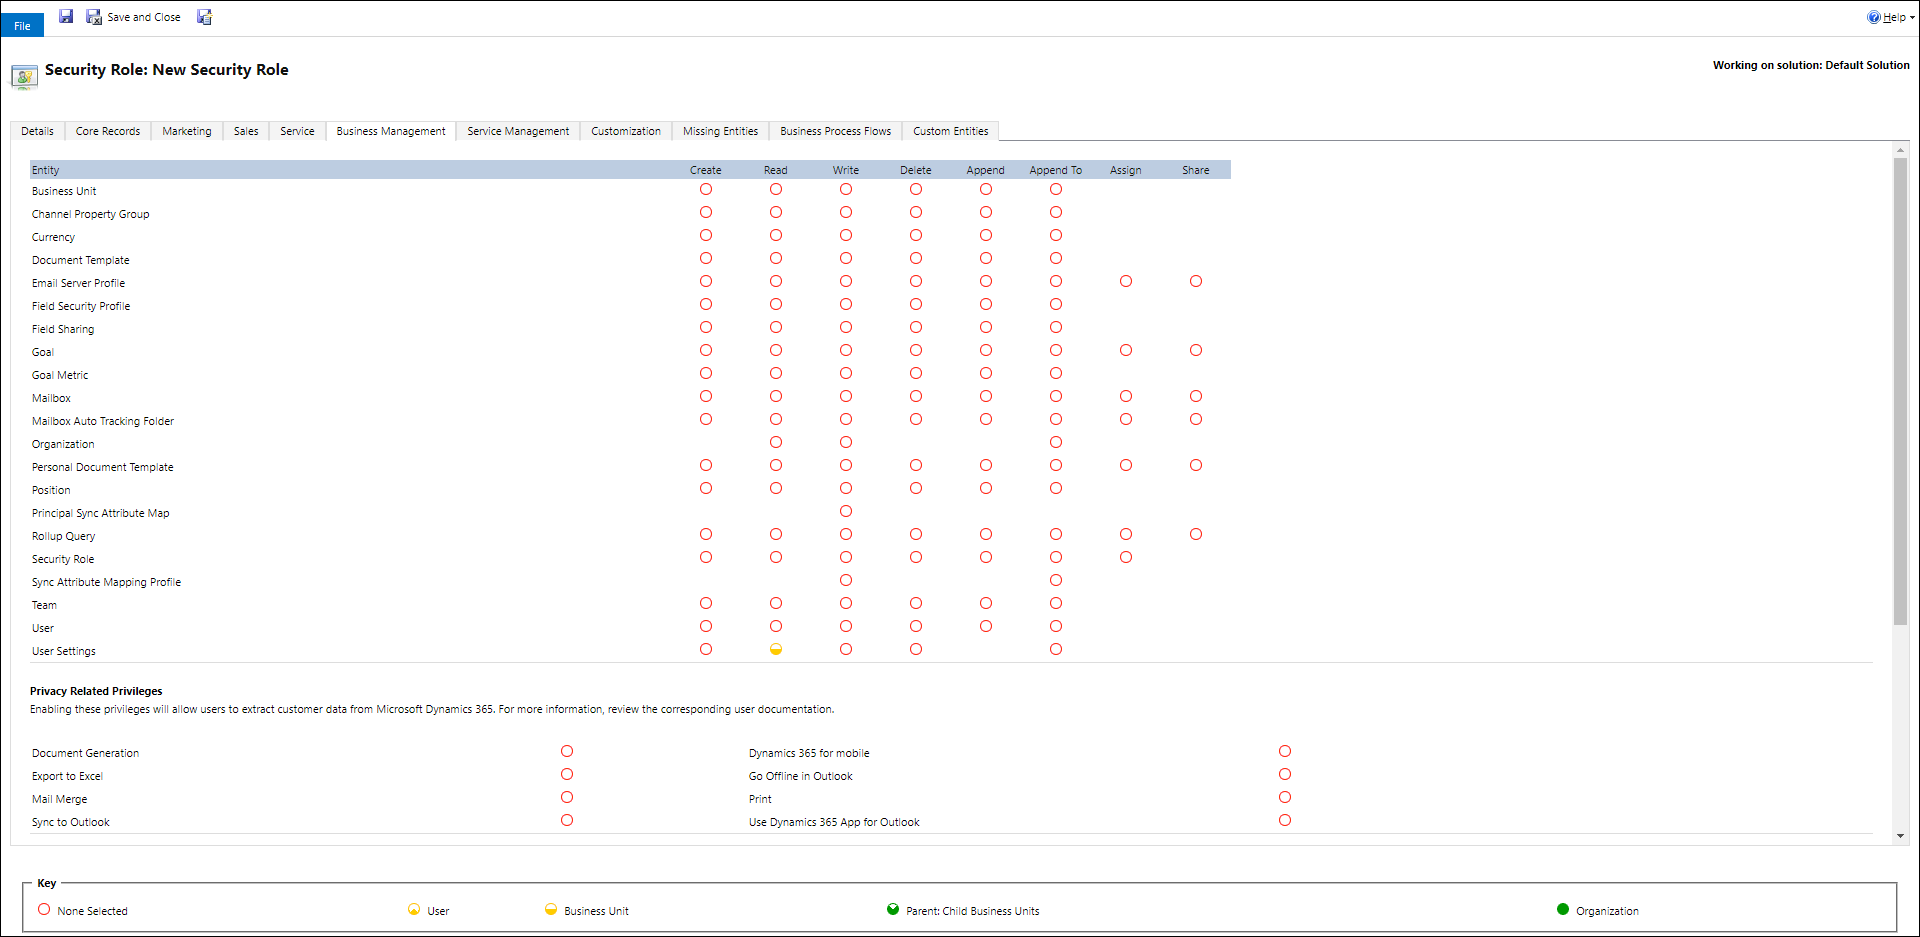This screenshot has height=937, width=1920.
Task: Toggle Write privilege for Principal Sync Attribute Map
Action: pyautogui.click(x=846, y=511)
